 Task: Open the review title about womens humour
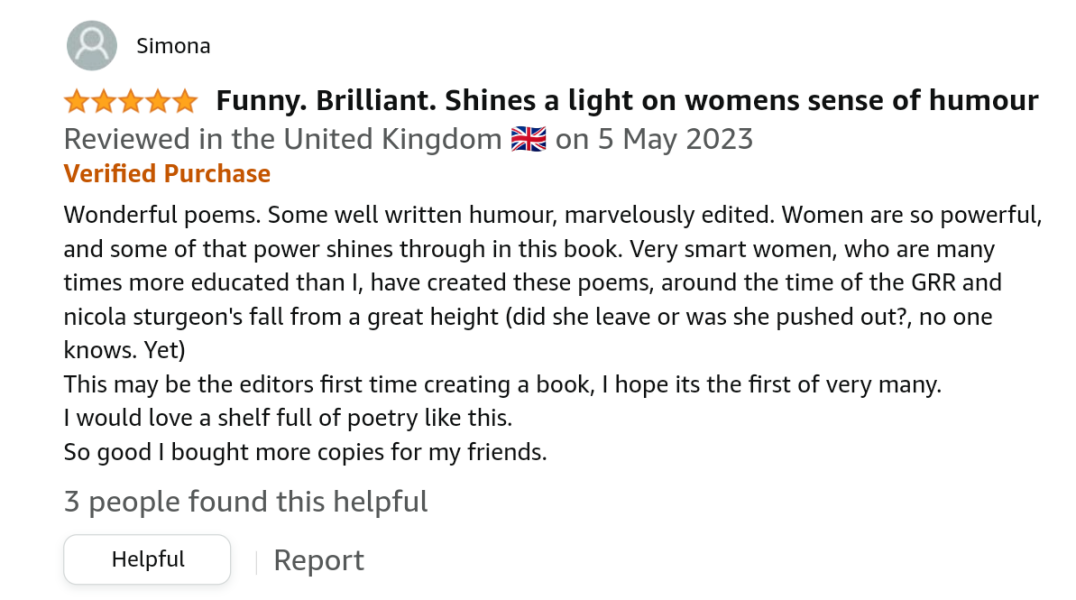click(x=627, y=100)
